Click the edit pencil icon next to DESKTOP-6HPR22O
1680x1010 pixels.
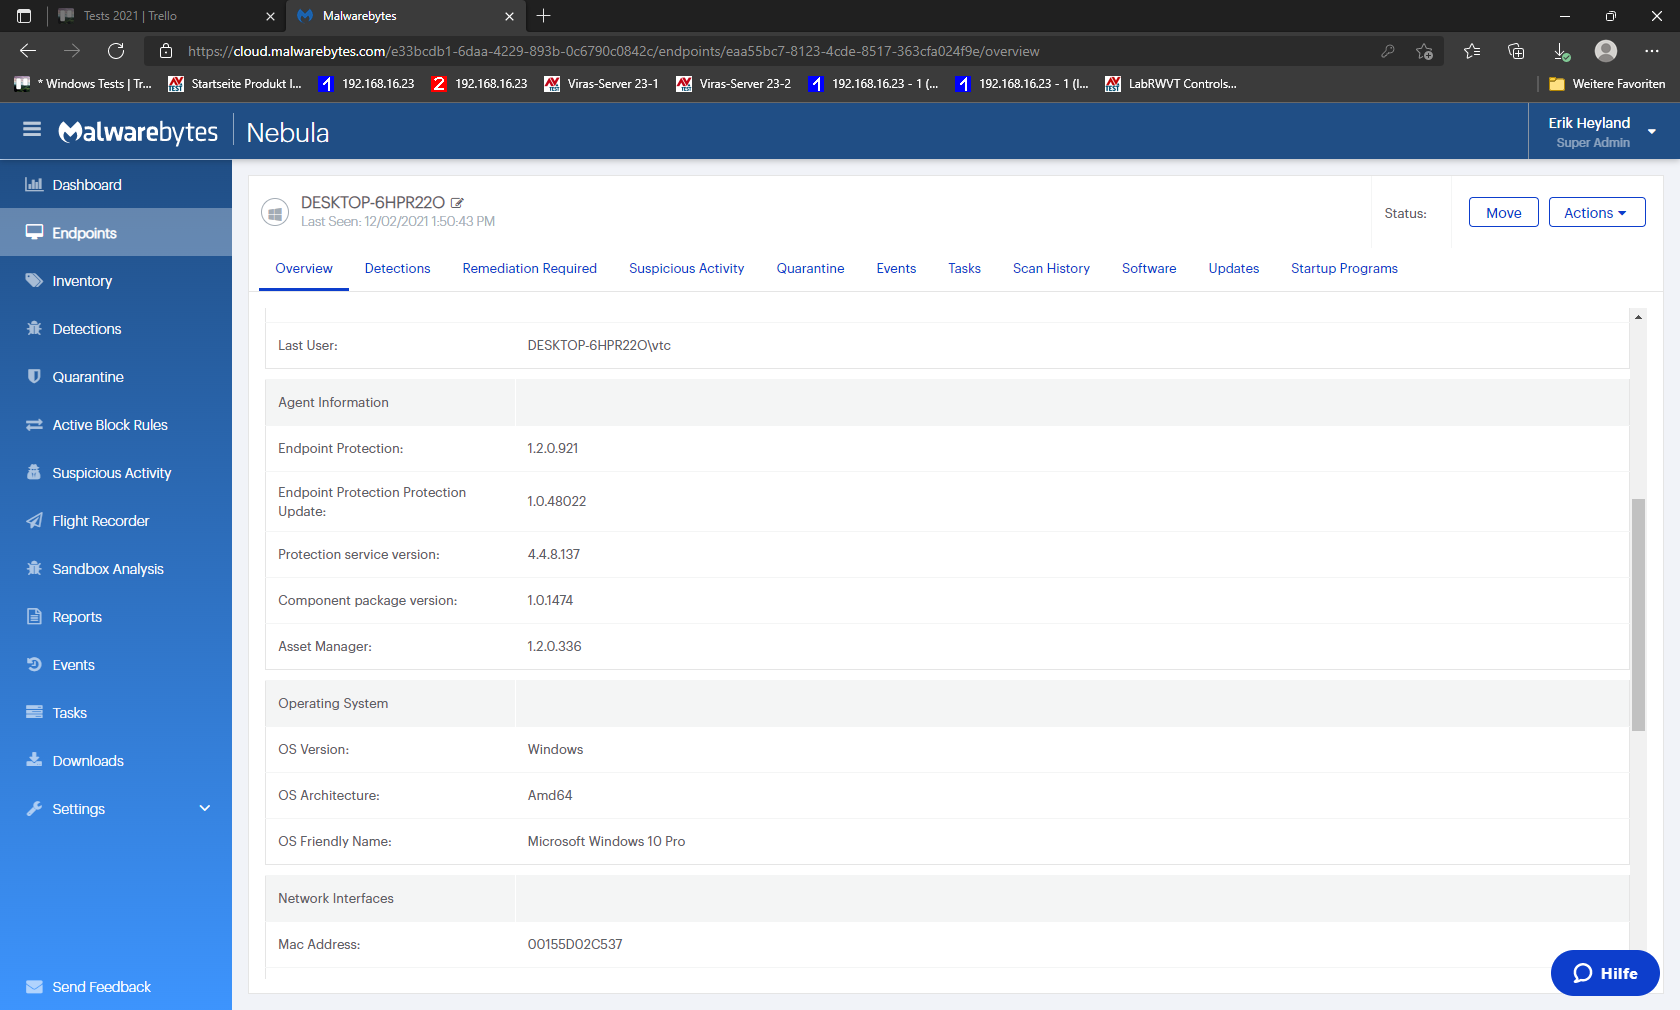(457, 203)
